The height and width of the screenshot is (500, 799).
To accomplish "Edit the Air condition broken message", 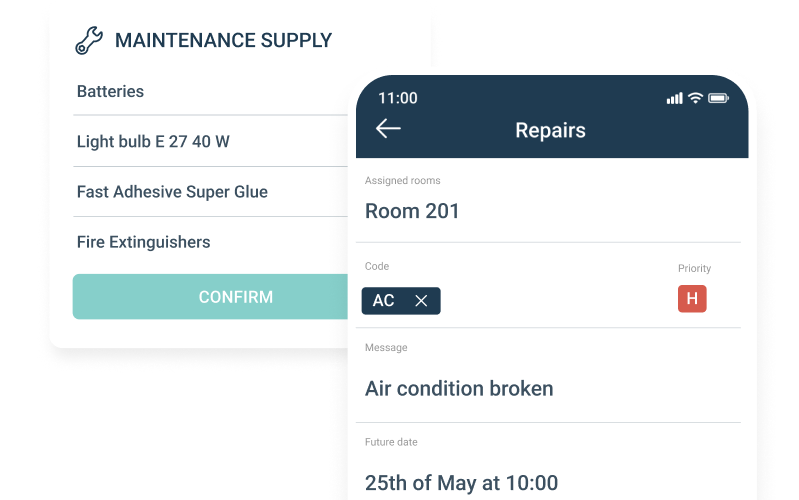I will point(459,388).
